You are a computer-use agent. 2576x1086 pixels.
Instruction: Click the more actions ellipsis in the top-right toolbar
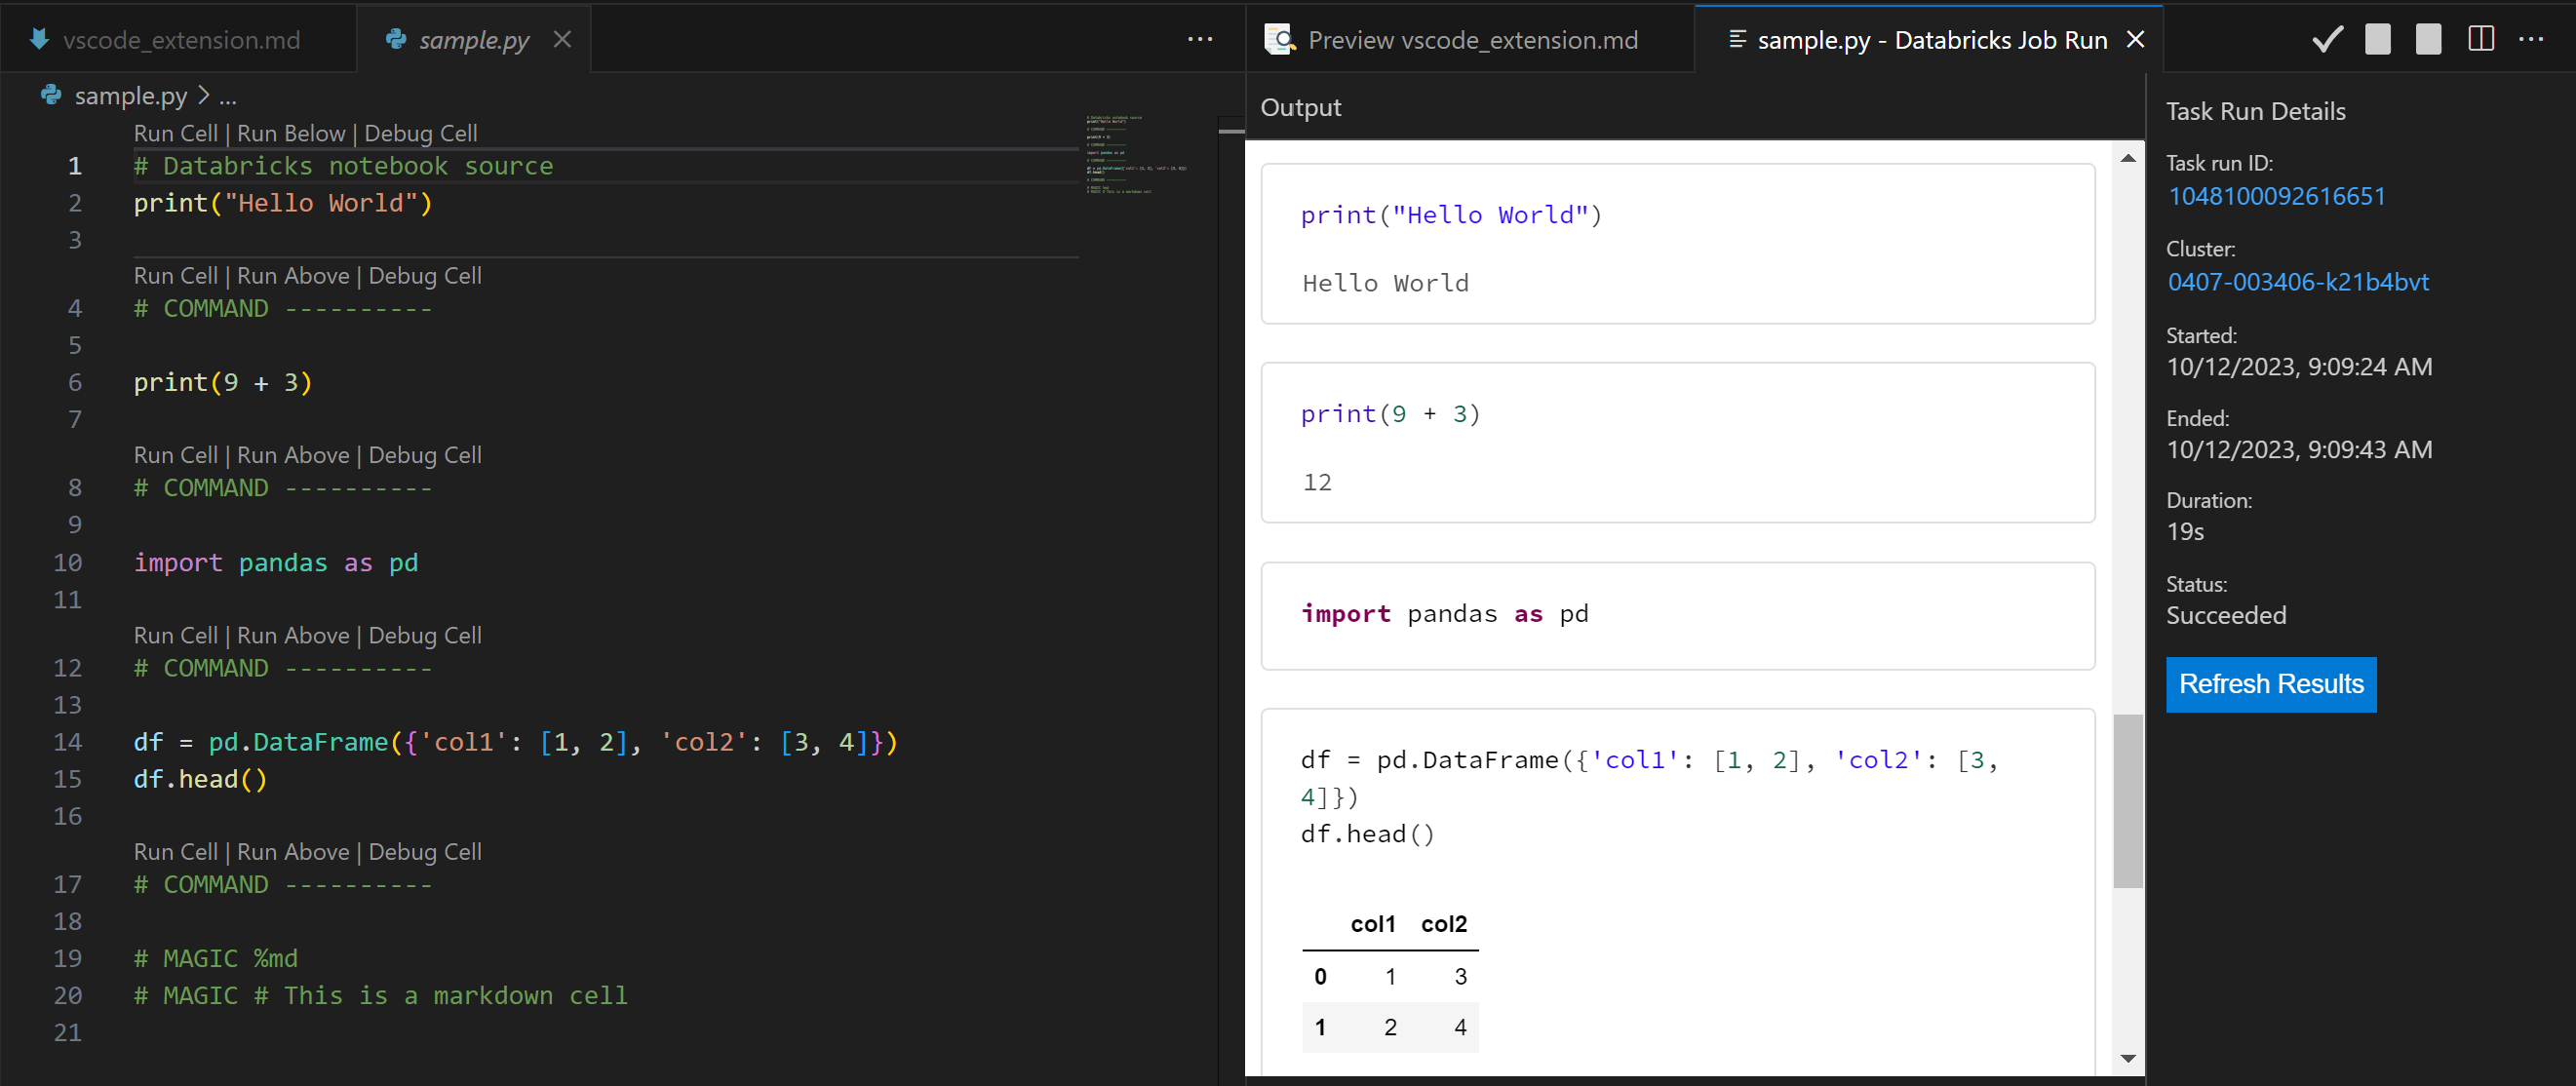coord(2533,39)
